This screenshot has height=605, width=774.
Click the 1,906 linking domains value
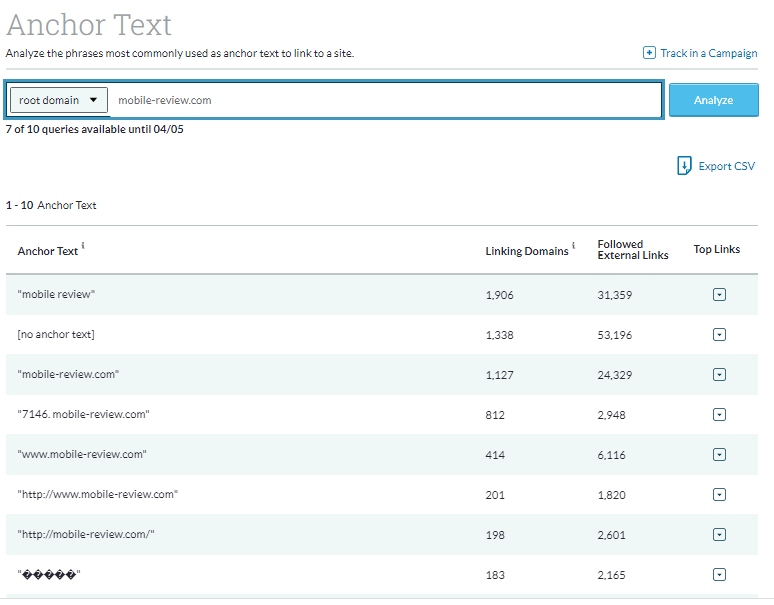pyautogui.click(x=500, y=295)
